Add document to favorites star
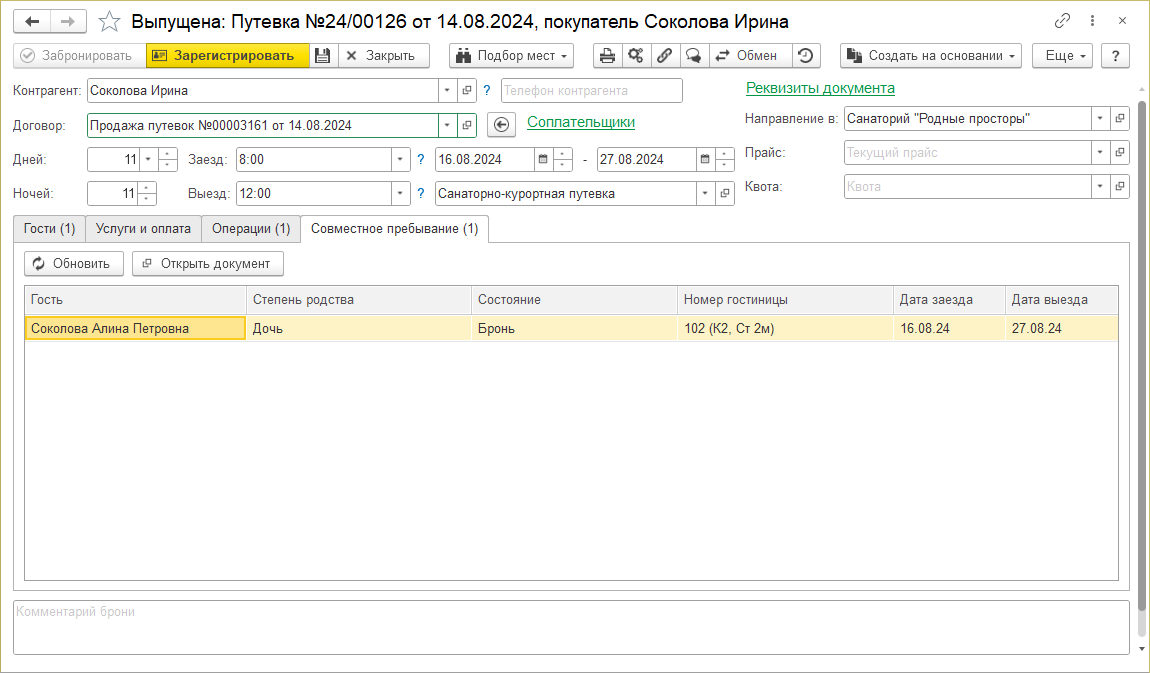Screen dimensions: 1150x673 [109, 21]
